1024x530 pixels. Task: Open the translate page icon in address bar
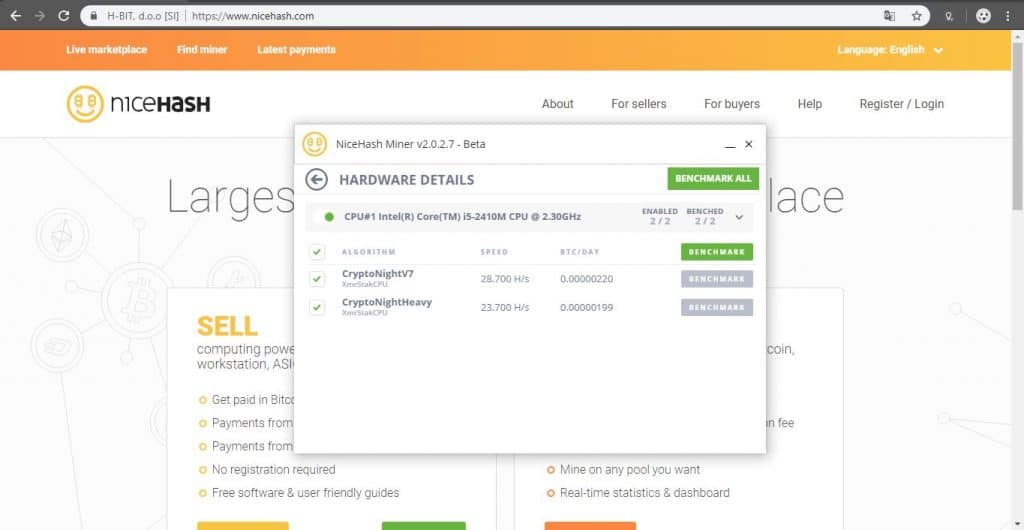click(x=889, y=16)
